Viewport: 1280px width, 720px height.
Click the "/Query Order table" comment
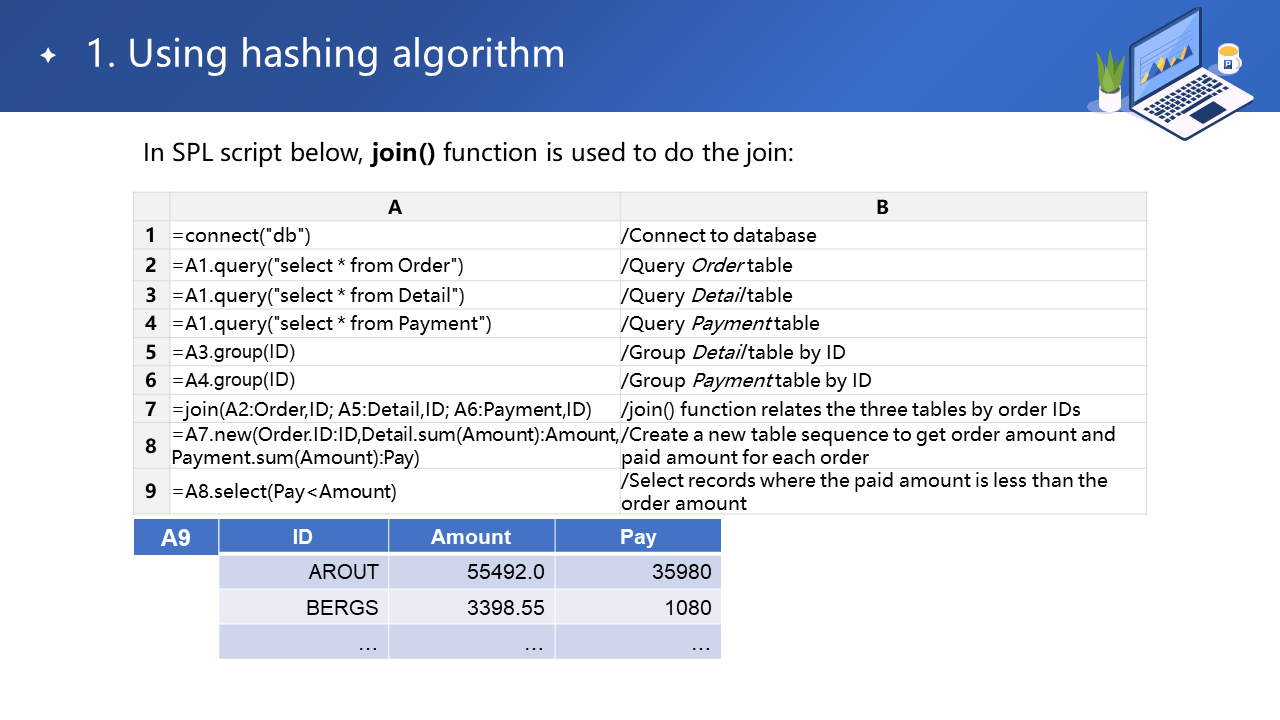tap(883, 265)
